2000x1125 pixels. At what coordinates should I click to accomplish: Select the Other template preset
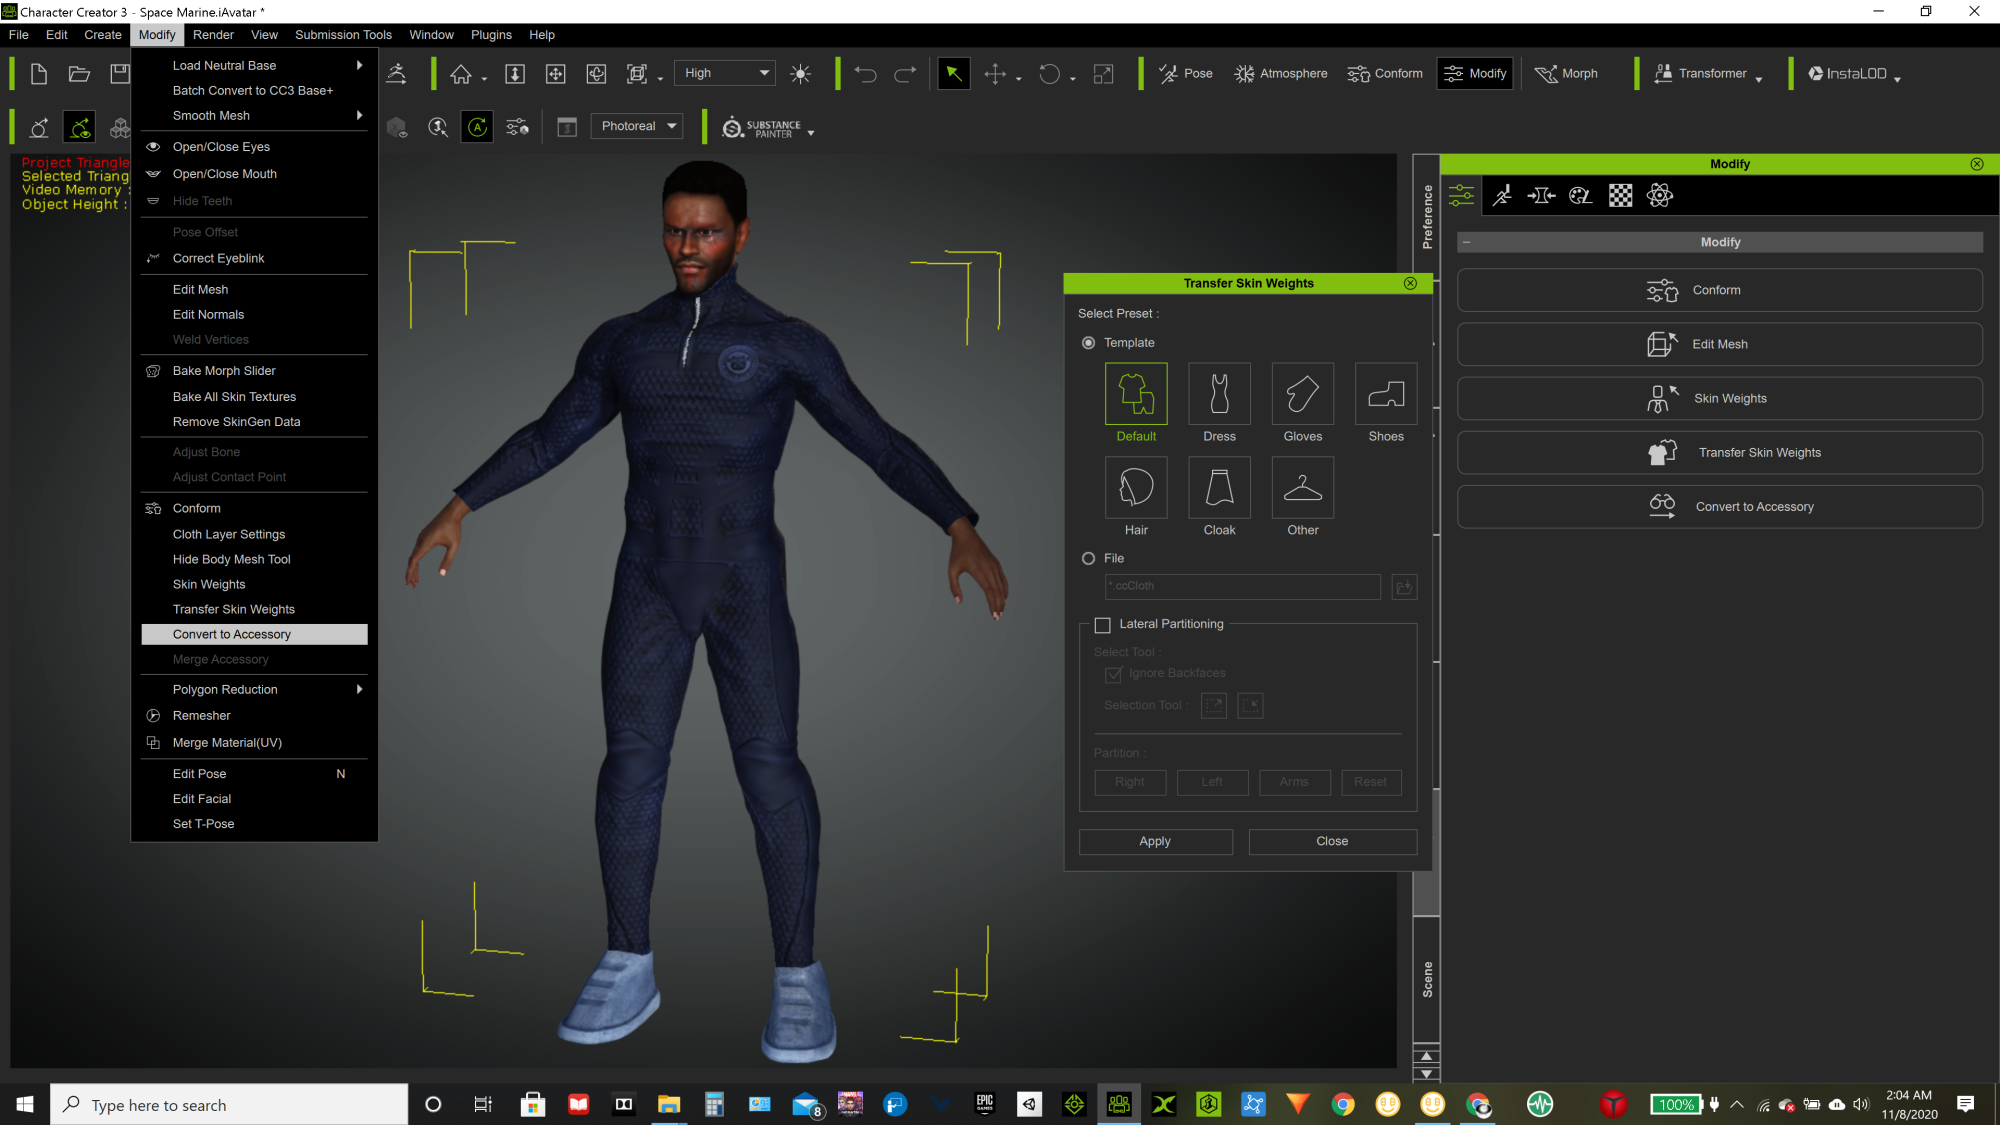tap(1303, 488)
